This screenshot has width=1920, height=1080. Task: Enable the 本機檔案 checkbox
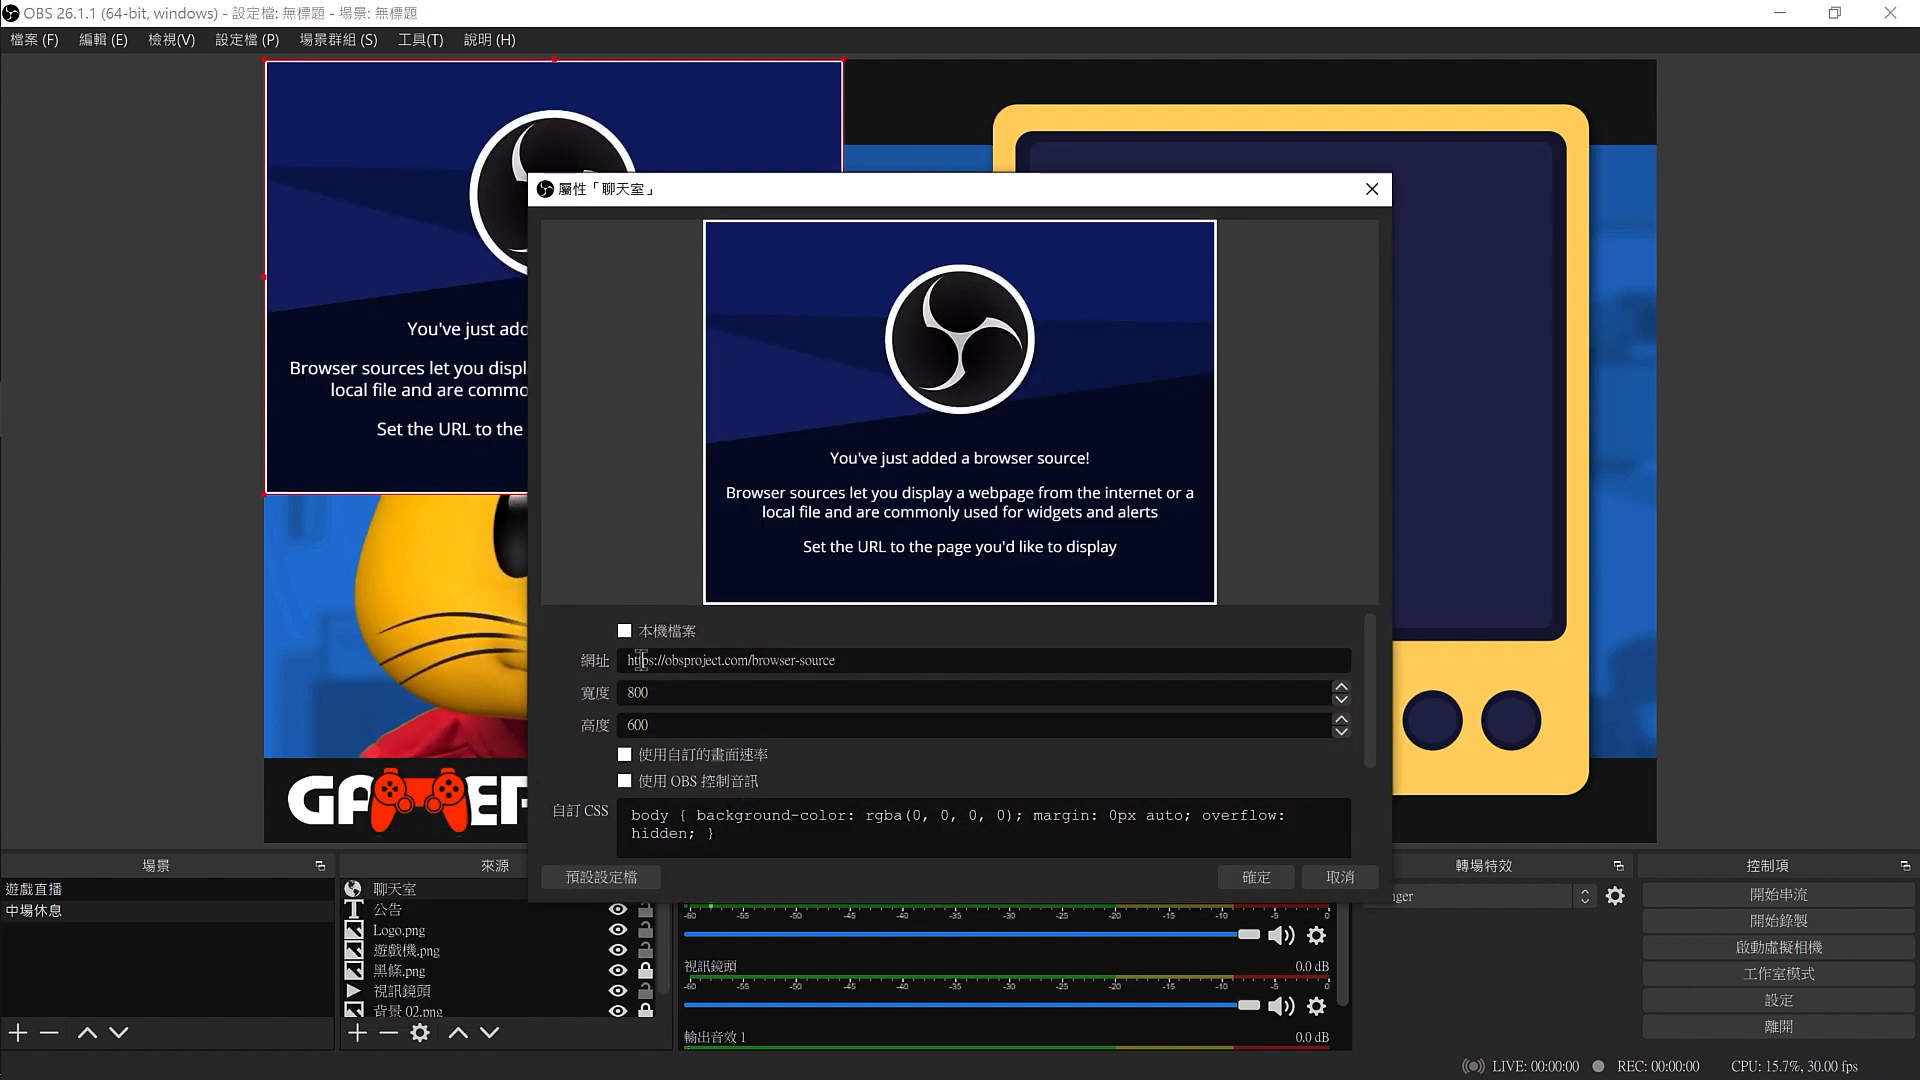(625, 631)
